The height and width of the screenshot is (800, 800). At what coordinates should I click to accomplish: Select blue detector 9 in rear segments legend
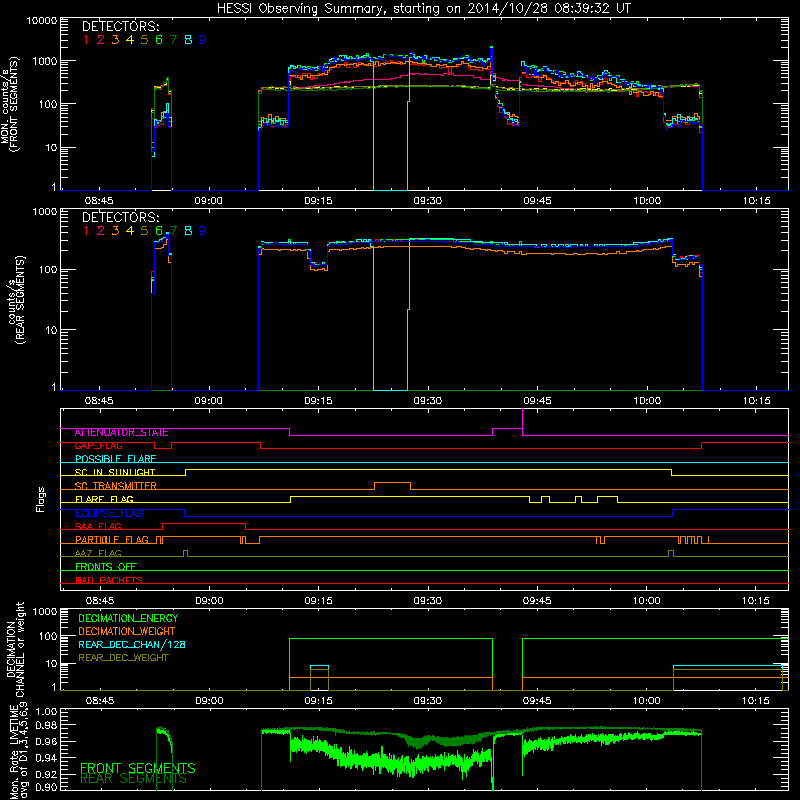coord(203,231)
